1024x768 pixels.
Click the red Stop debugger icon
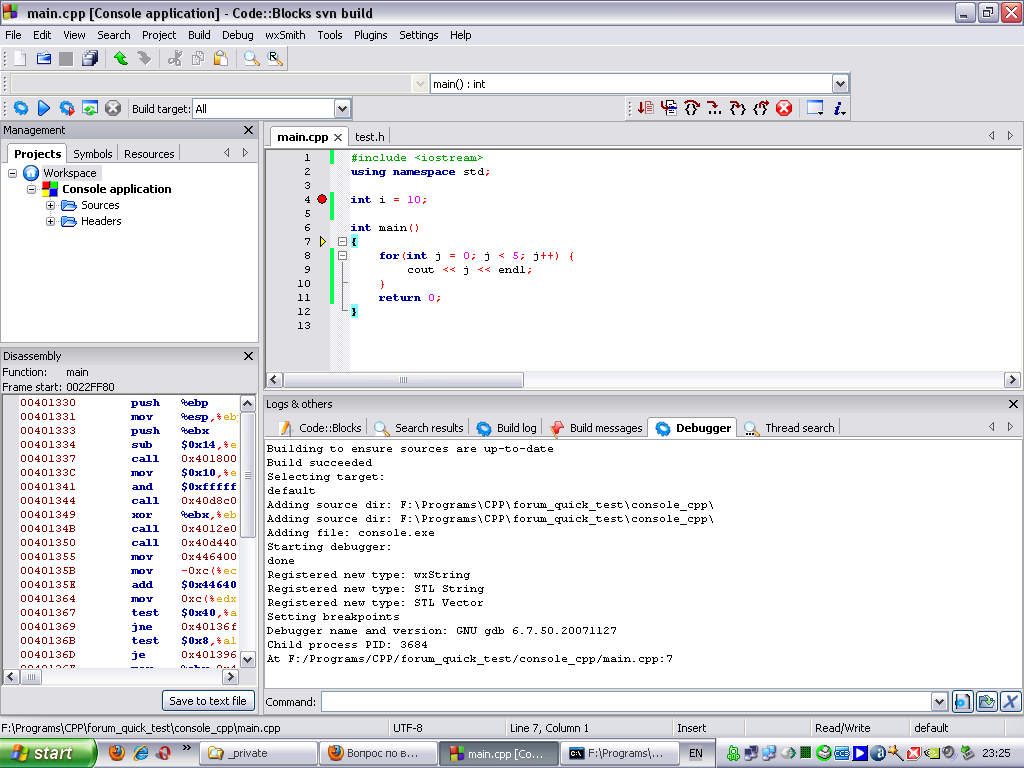tap(784, 108)
